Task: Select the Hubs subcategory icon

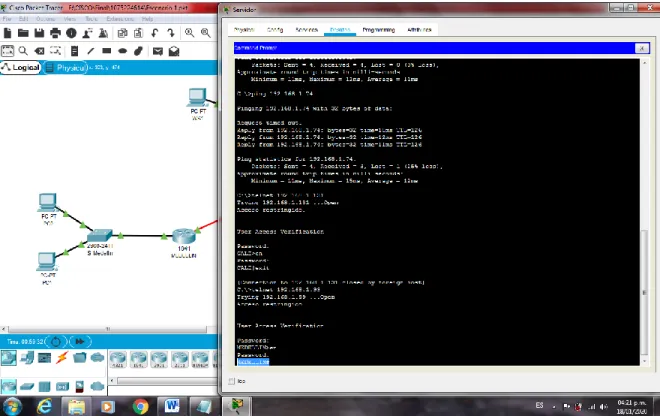Action: [44, 386]
